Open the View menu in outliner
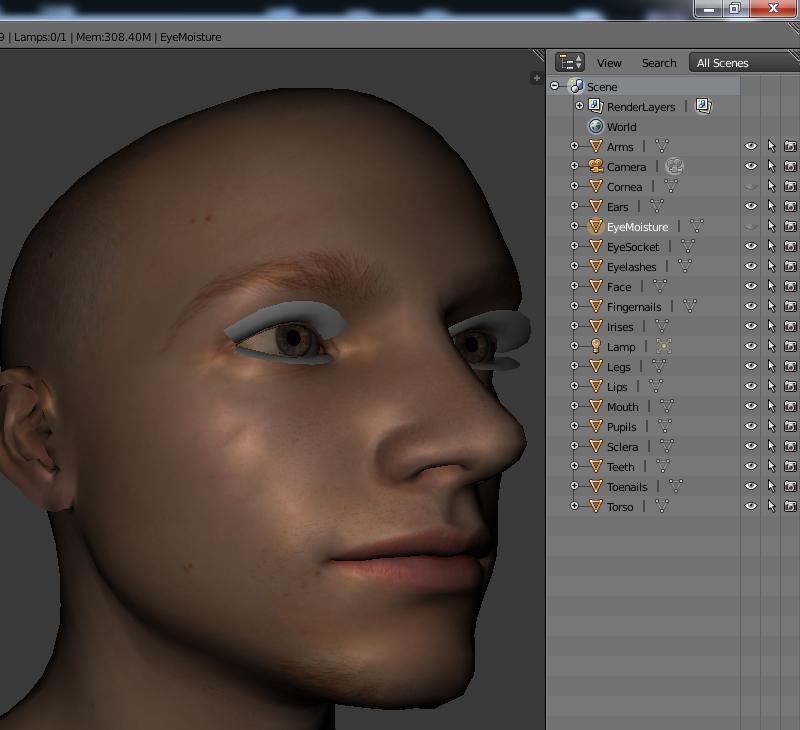 609,62
